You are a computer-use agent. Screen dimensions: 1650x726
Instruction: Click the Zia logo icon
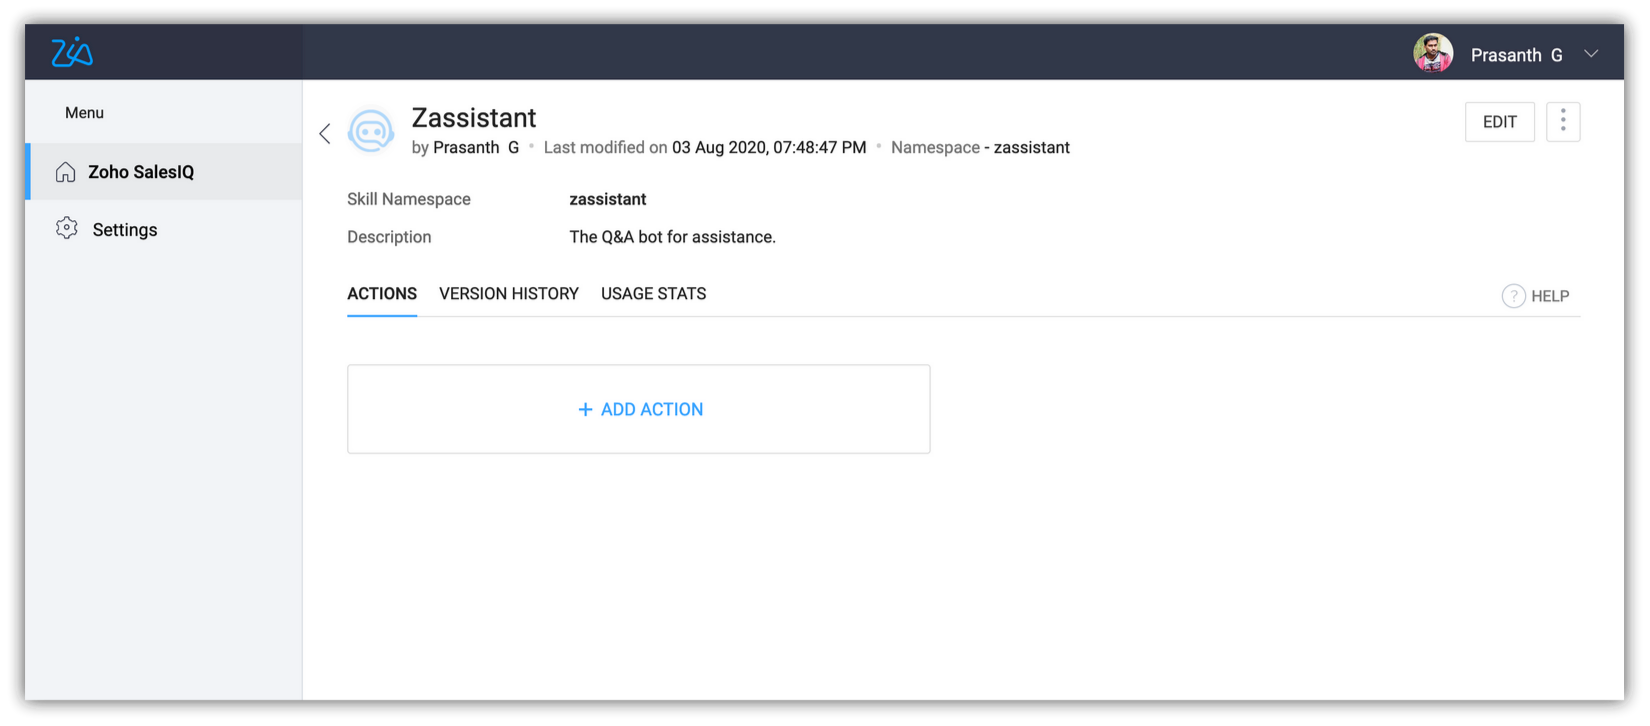click(x=72, y=52)
